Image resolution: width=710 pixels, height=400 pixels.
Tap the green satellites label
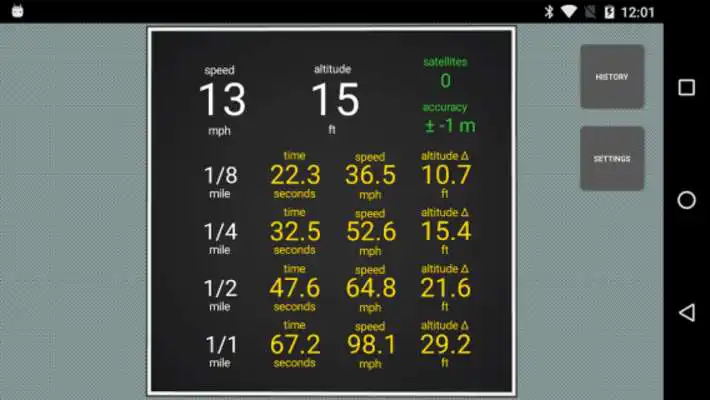(446, 62)
